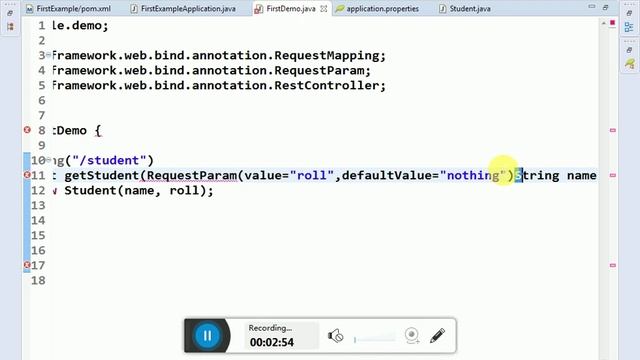Click 'RestController;' import on line 5
The height and width of the screenshot is (360, 640).
330,85
